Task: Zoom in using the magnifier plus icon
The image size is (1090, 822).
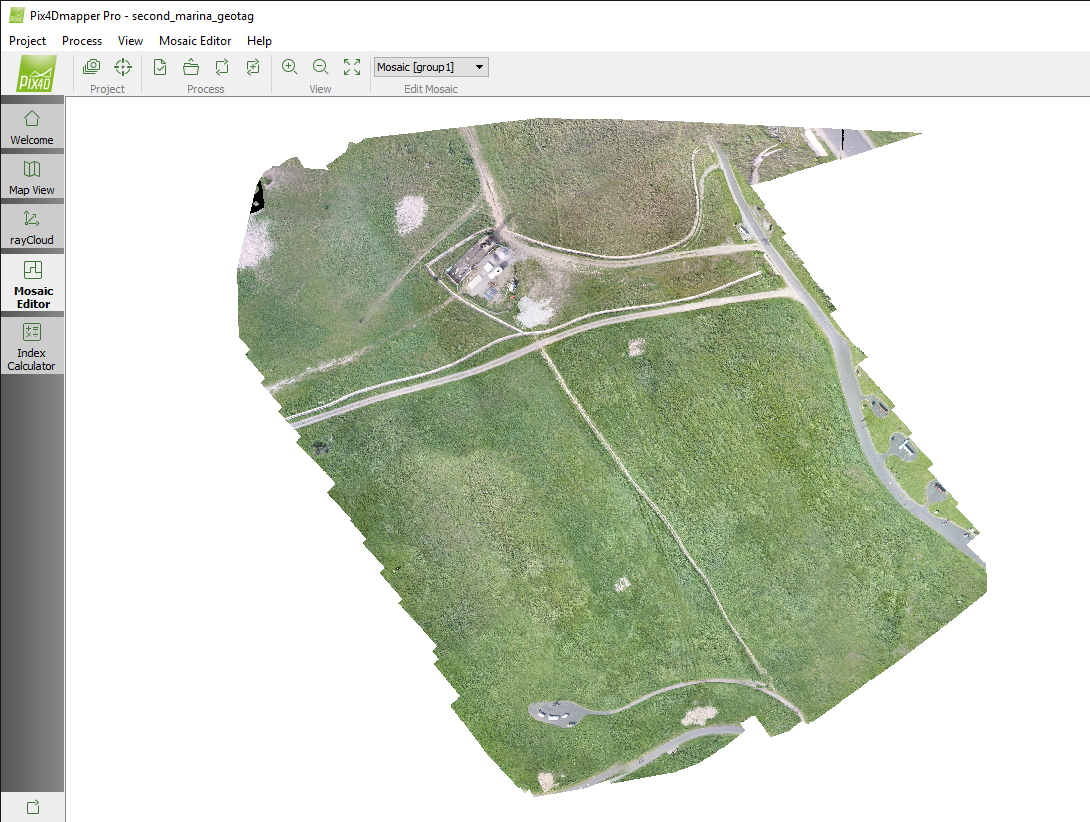Action: (x=290, y=67)
